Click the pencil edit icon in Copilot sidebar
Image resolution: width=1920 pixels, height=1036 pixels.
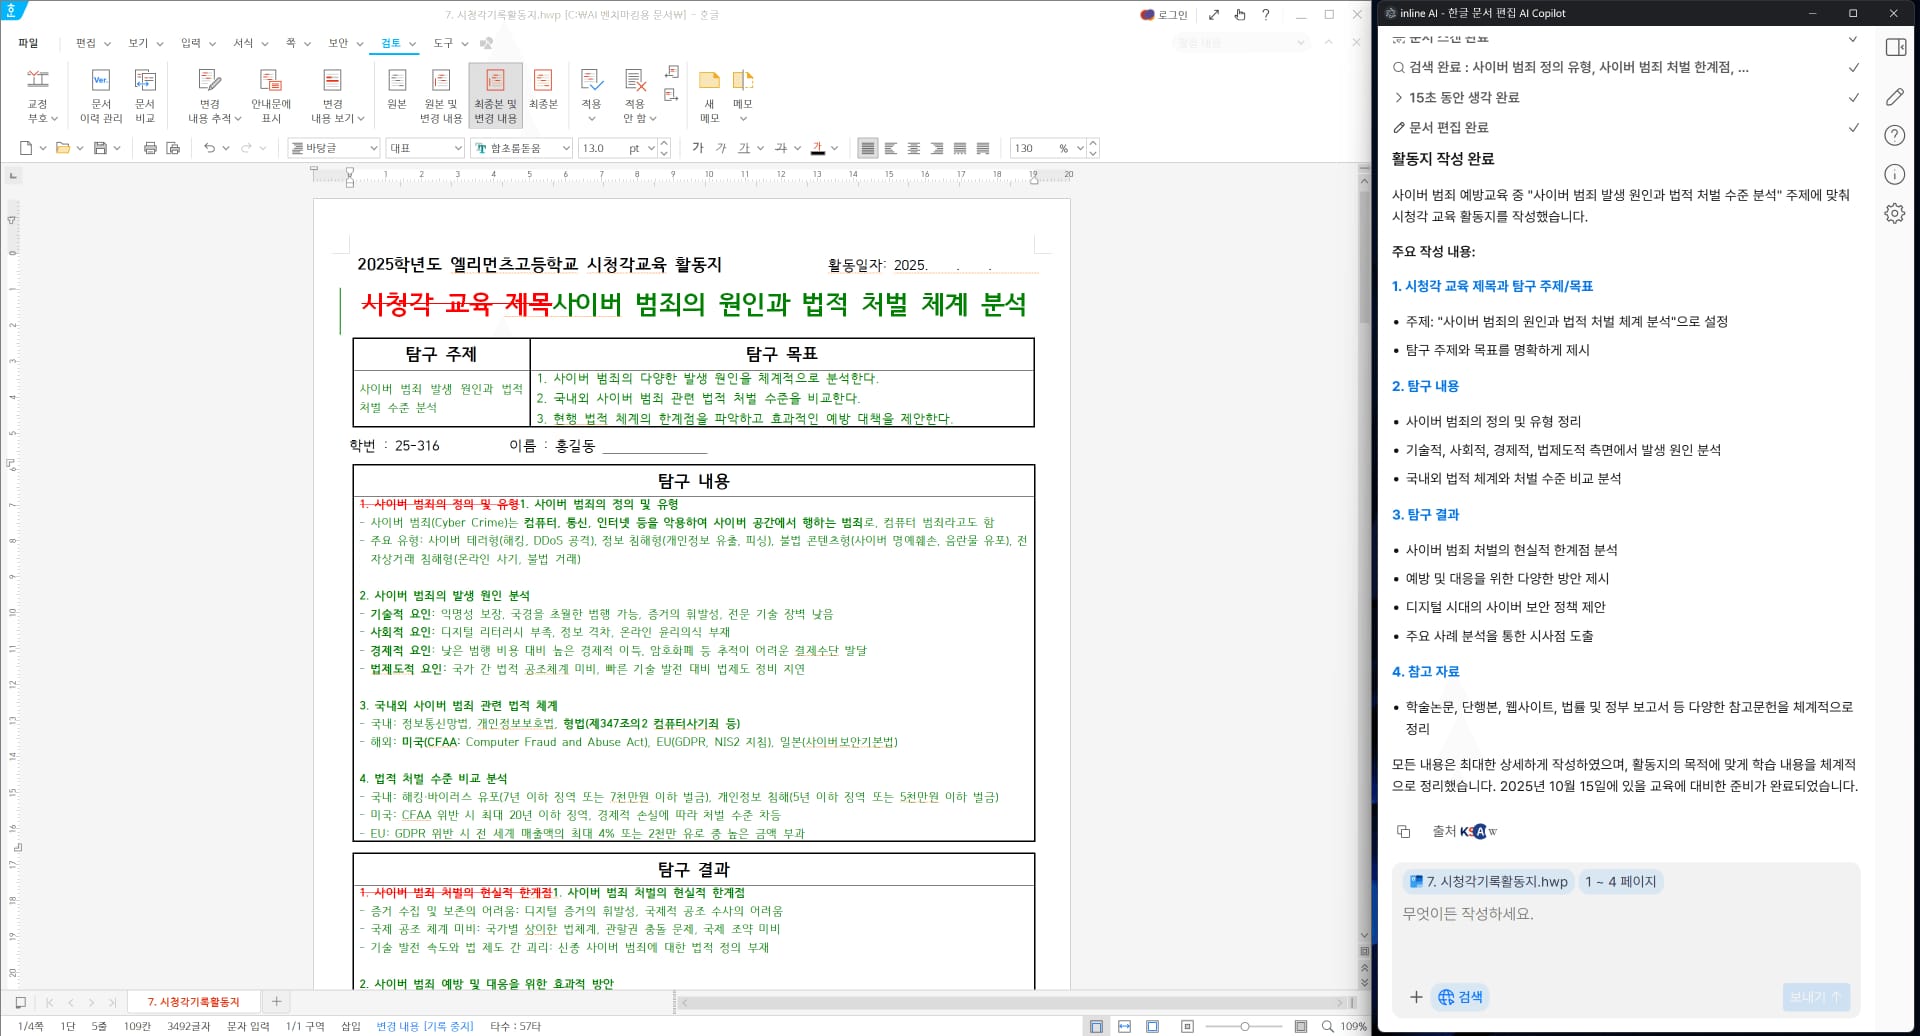pos(1896,96)
